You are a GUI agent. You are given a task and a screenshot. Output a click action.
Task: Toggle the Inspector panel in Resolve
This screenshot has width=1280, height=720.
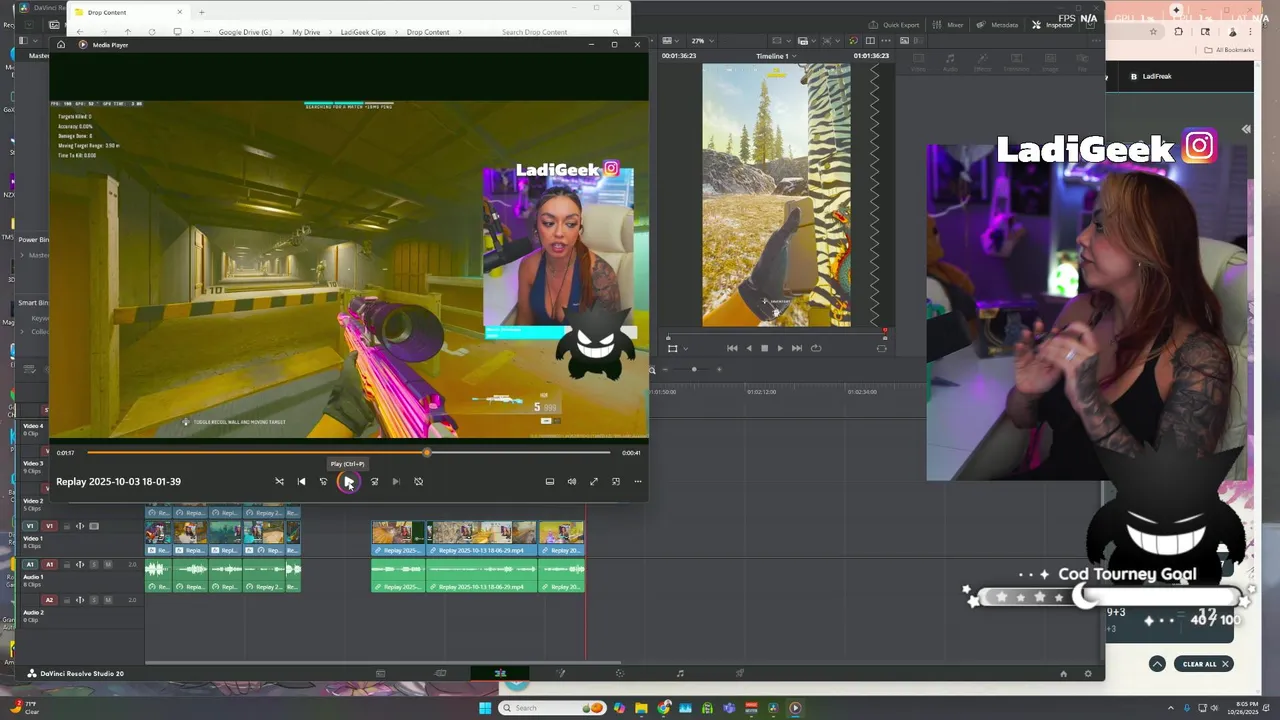[1053, 24]
